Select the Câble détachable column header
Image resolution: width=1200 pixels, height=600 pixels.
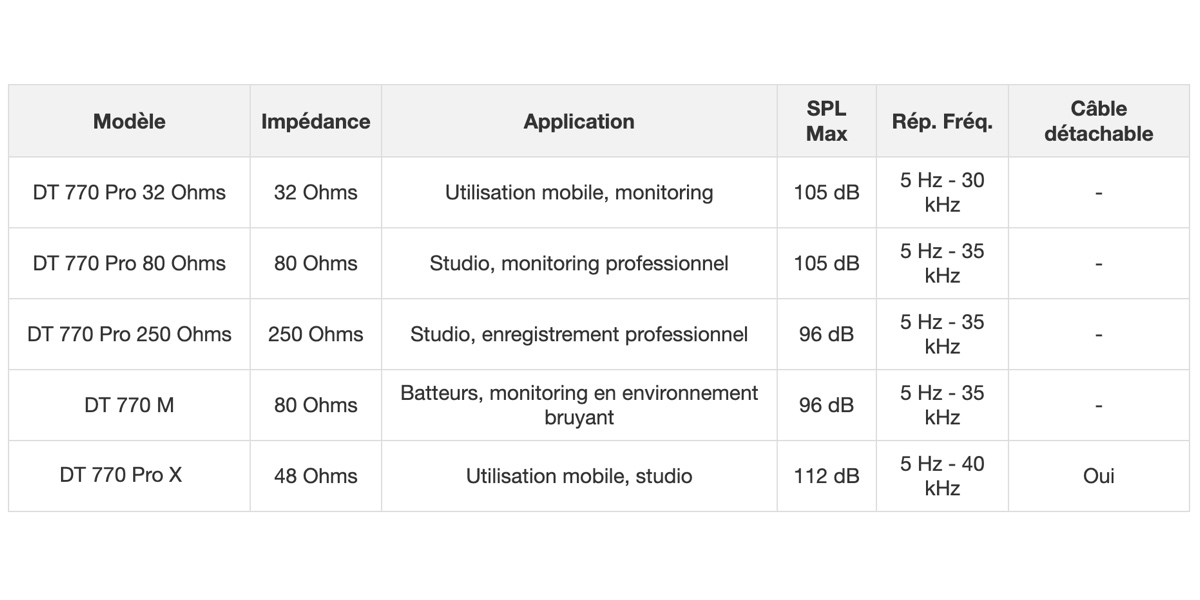pyautogui.click(x=1099, y=121)
